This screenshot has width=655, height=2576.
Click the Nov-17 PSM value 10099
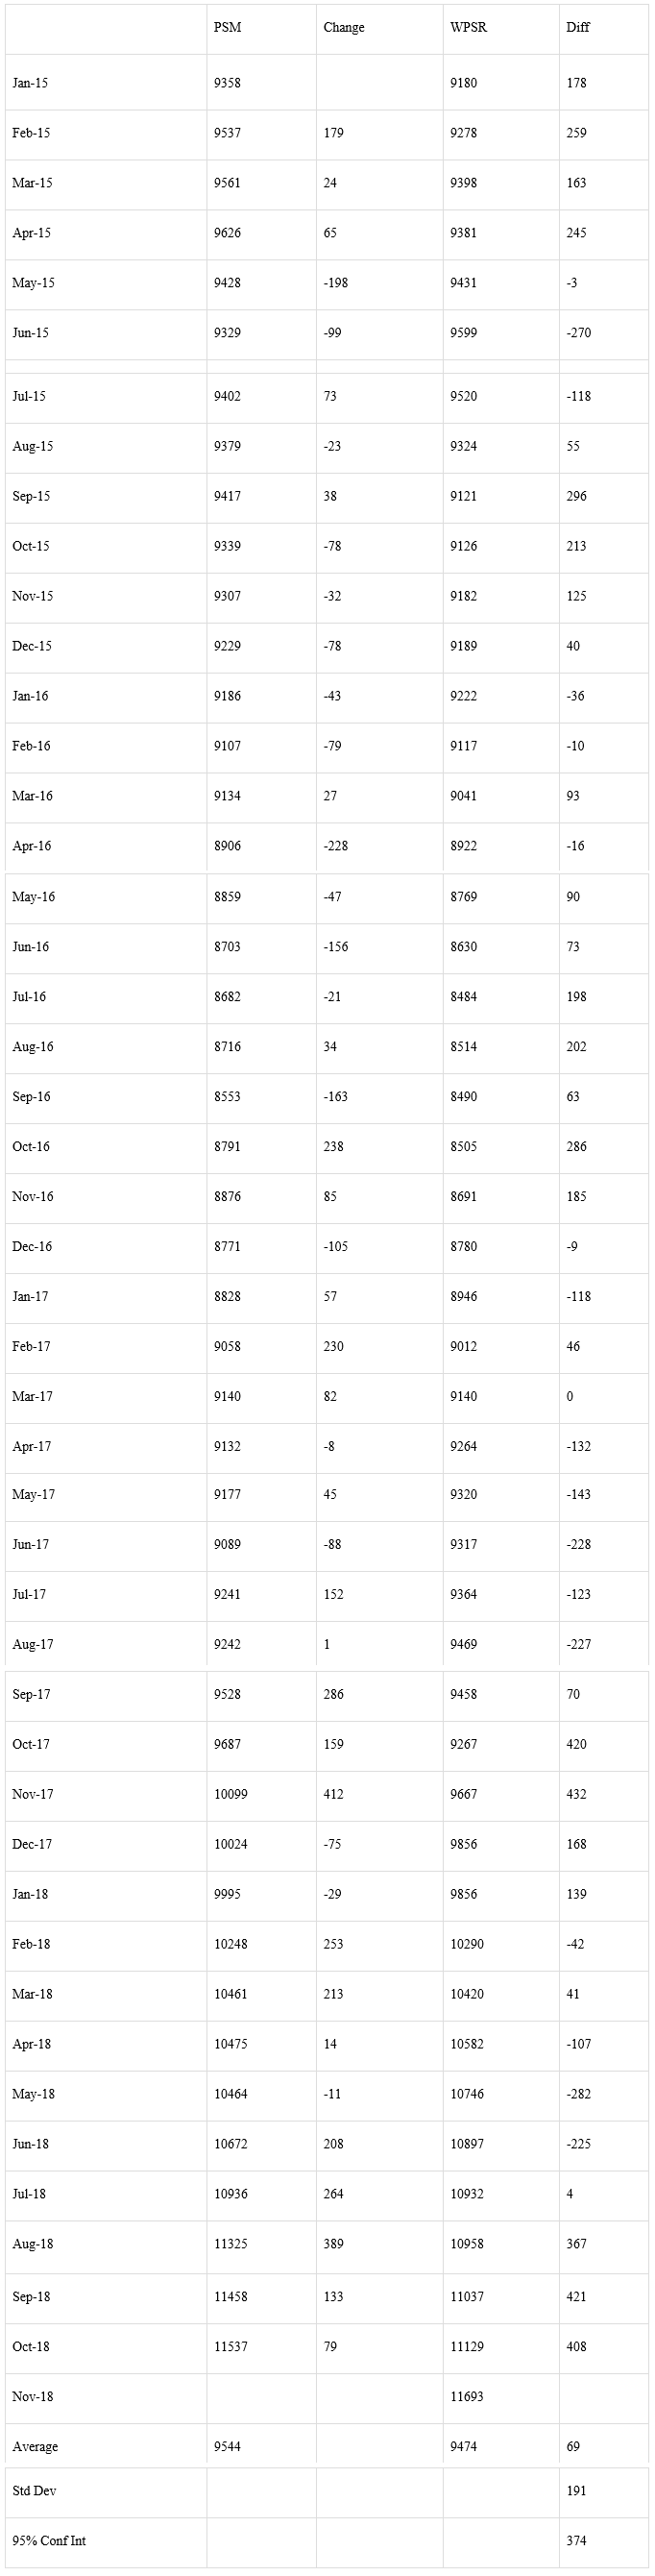(x=230, y=1794)
